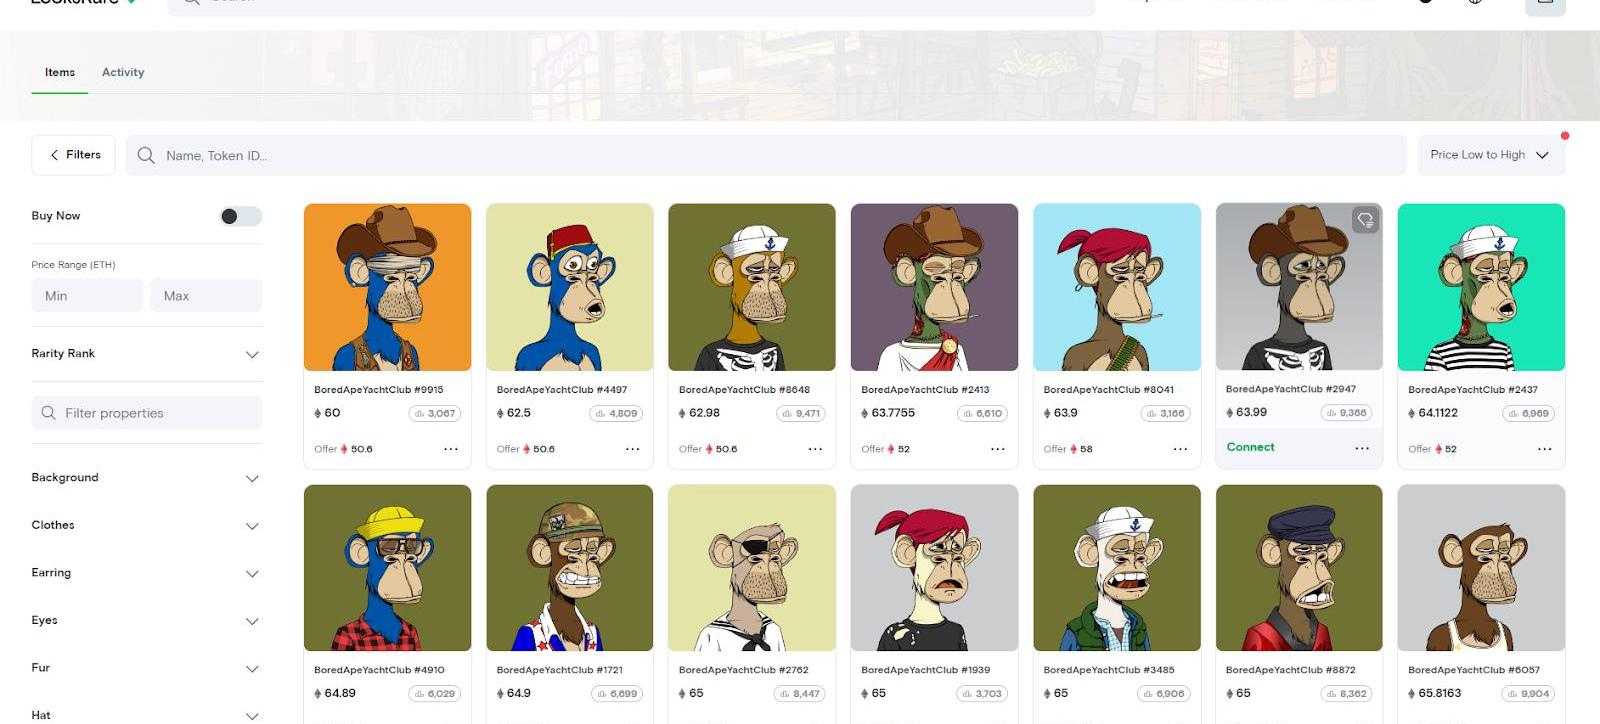Select the Items tab

60,72
